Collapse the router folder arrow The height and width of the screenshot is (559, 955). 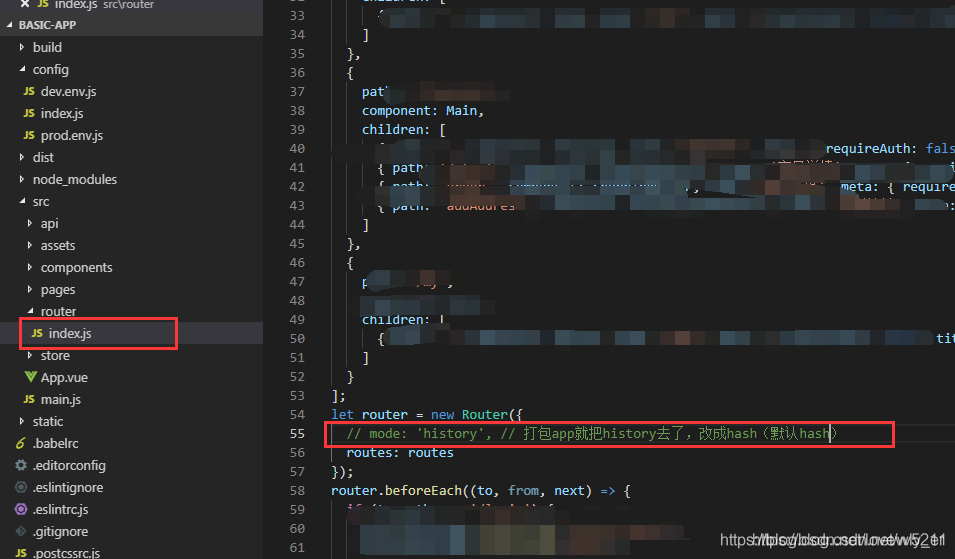coord(30,311)
